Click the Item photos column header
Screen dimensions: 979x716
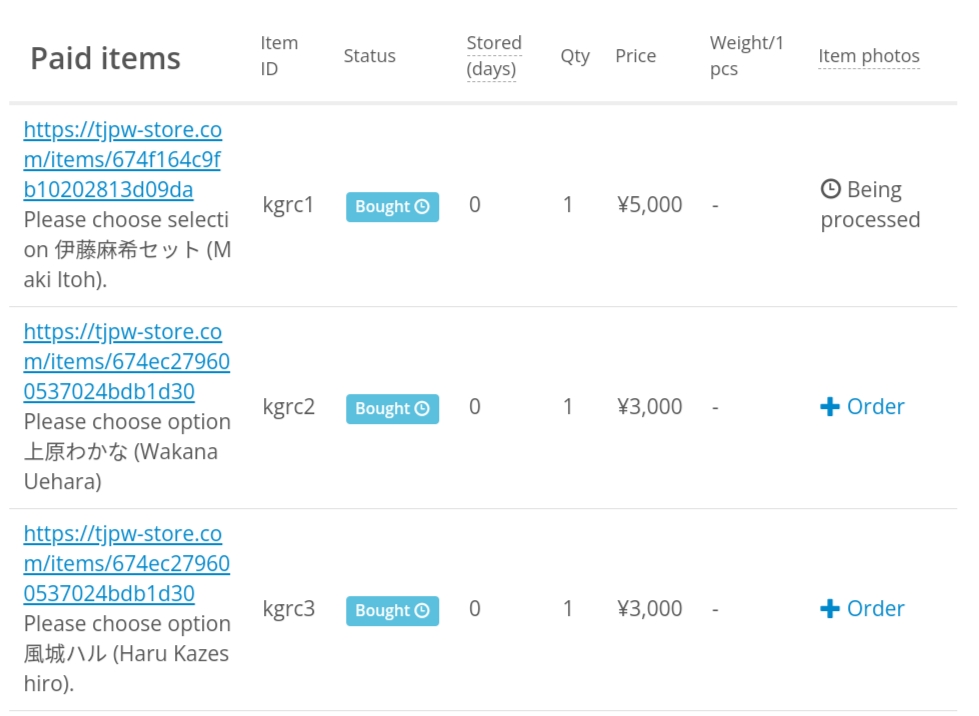[x=868, y=56]
